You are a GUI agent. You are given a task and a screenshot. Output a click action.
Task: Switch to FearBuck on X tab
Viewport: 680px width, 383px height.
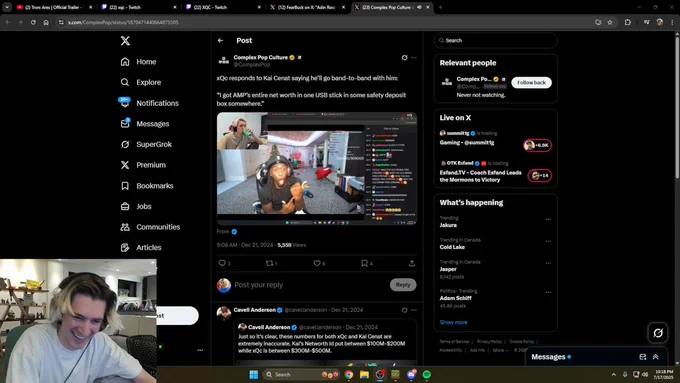click(306, 7)
